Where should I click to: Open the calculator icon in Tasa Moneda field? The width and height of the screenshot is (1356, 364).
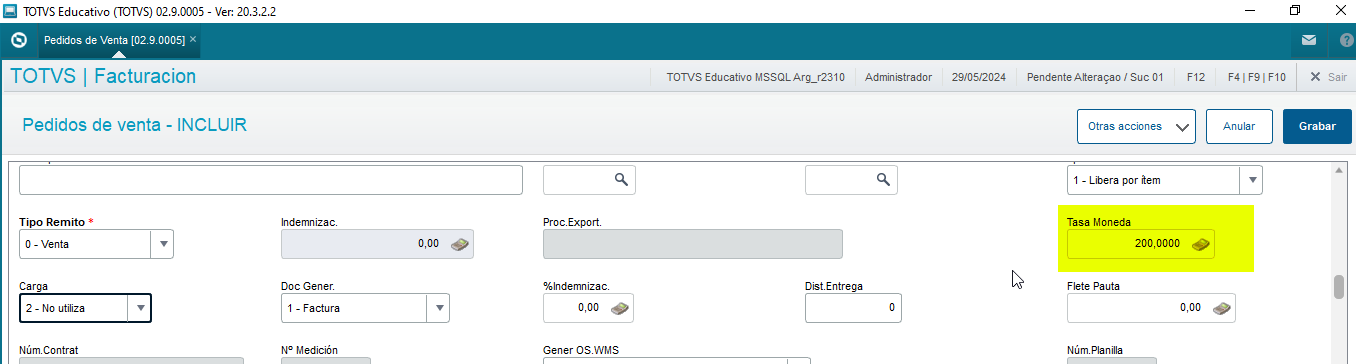coord(1201,244)
